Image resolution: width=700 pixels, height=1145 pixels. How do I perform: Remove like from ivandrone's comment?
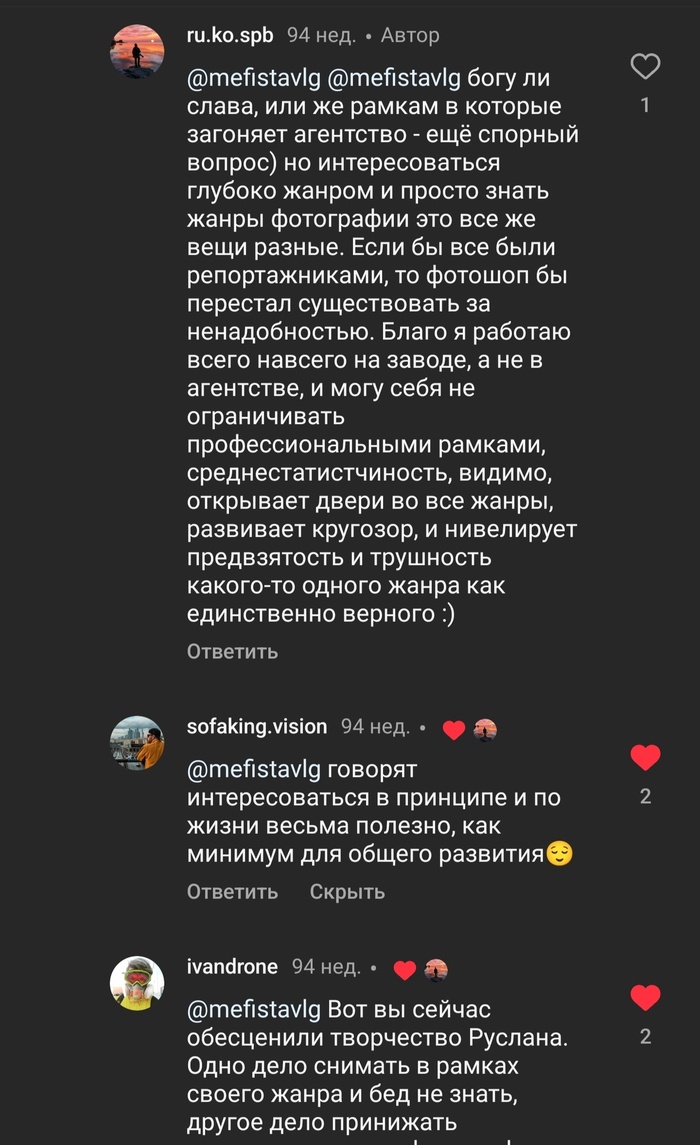(645, 997)
